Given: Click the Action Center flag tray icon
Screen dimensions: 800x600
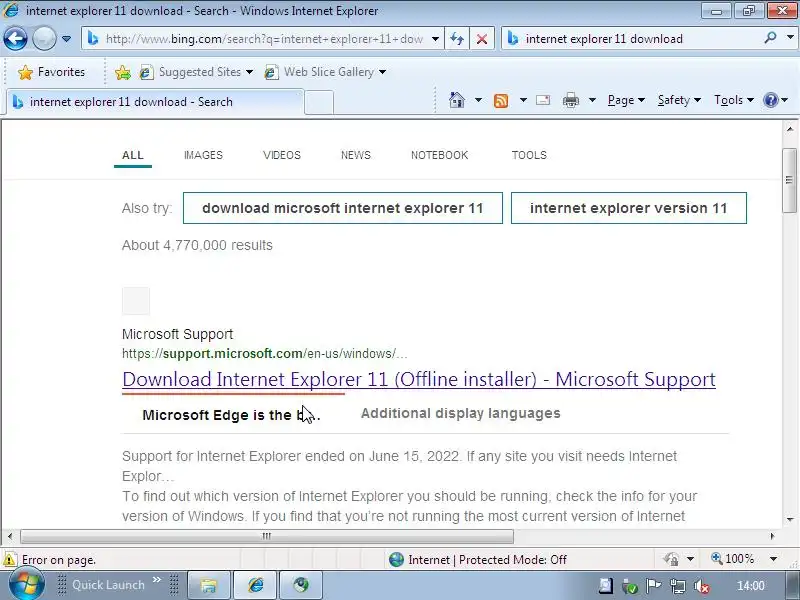Looking at the screenshot, I should pyautogui.click(x=653, y=586).
